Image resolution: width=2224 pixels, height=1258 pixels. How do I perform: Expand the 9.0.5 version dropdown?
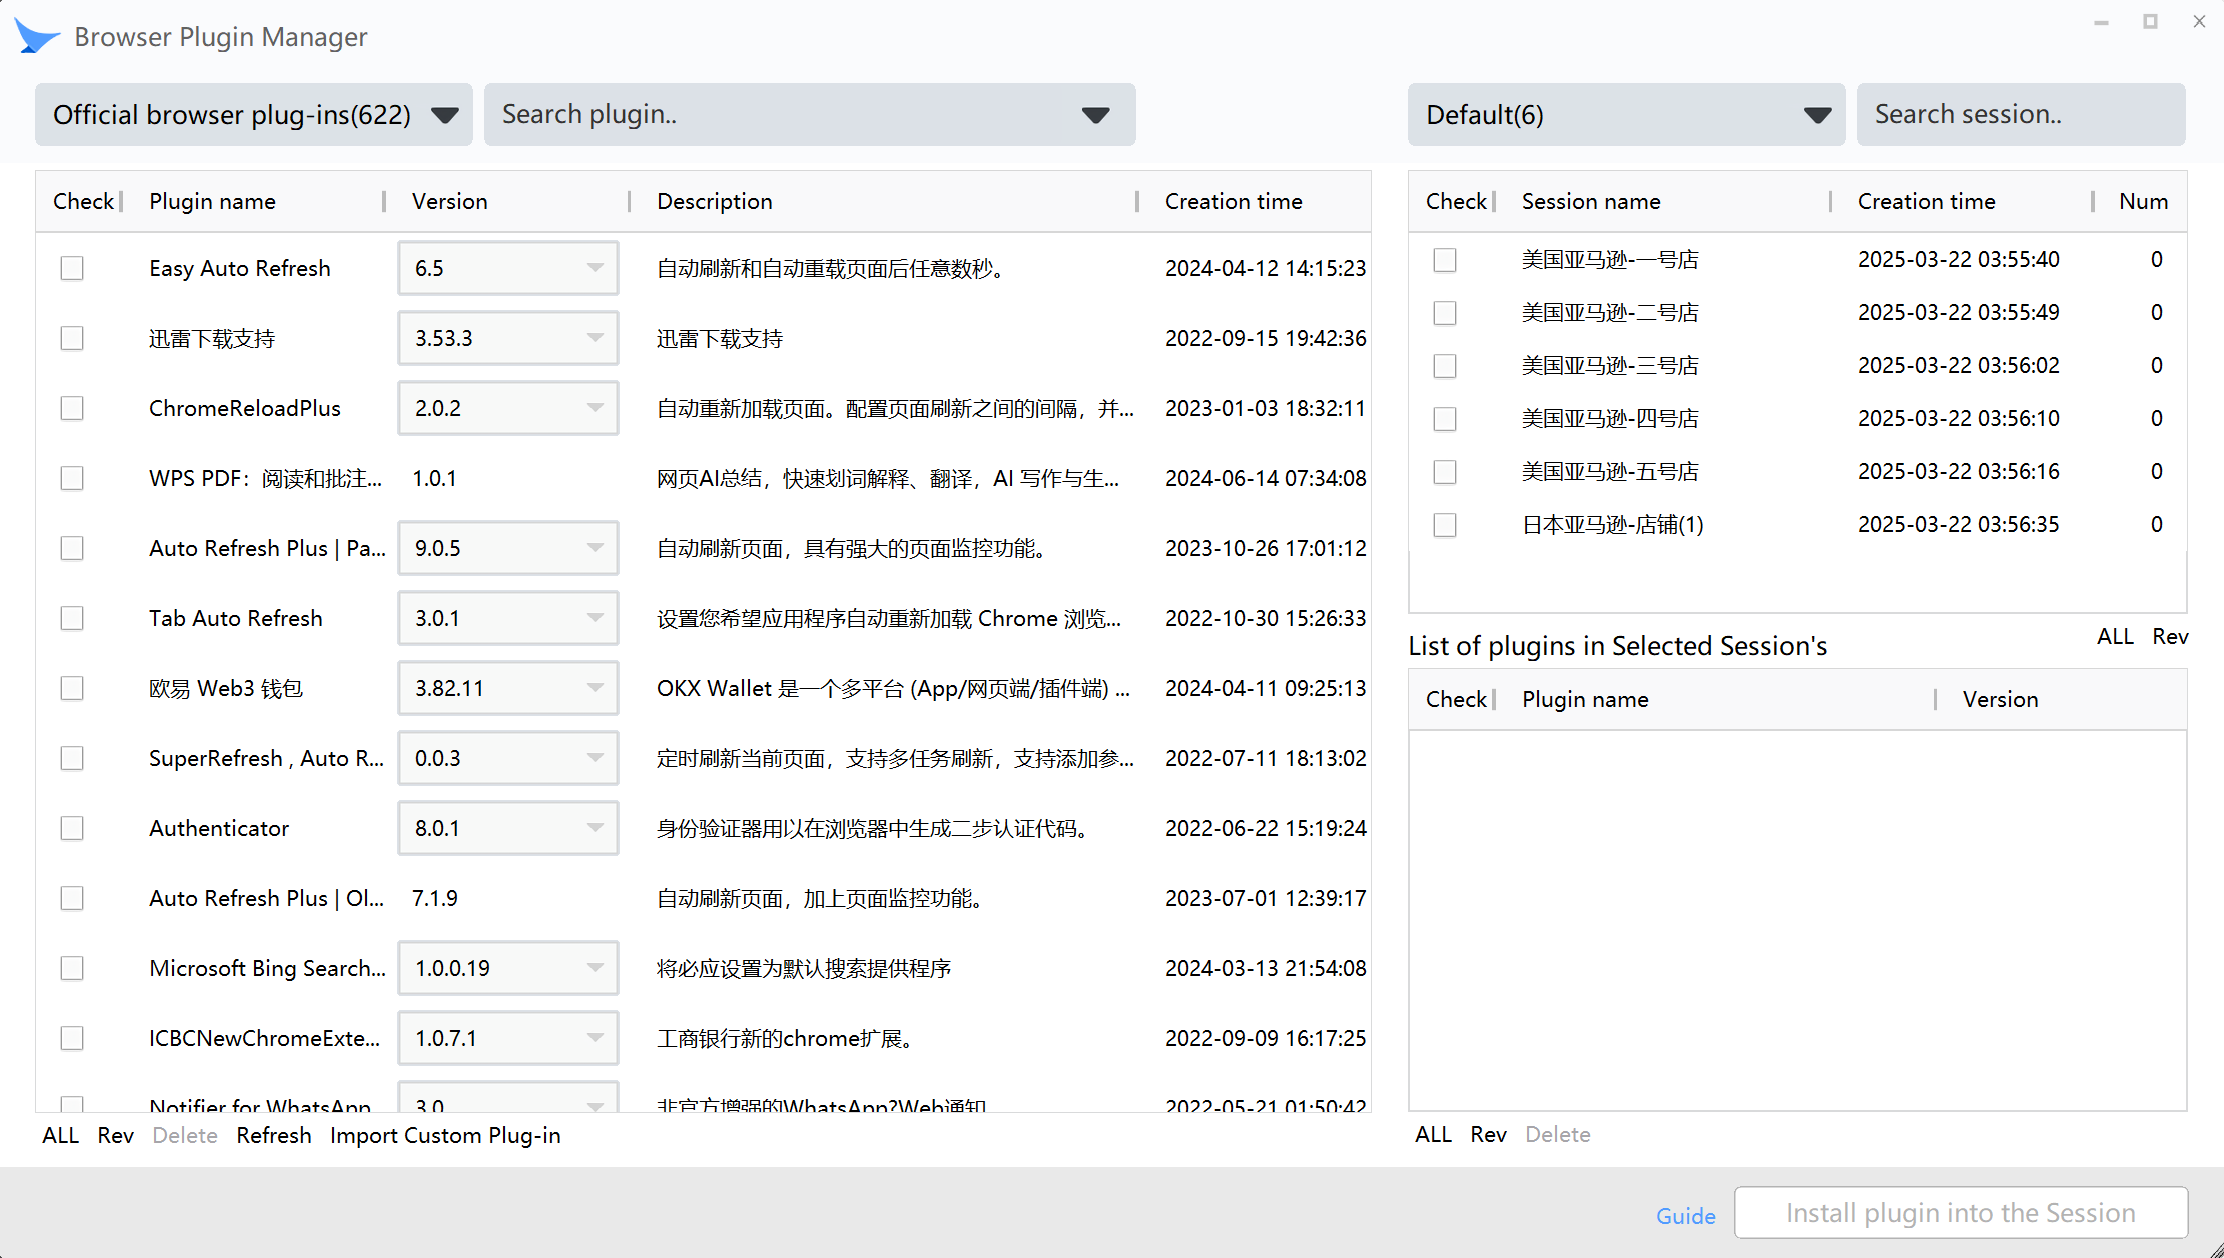click(x=508, y=548)
